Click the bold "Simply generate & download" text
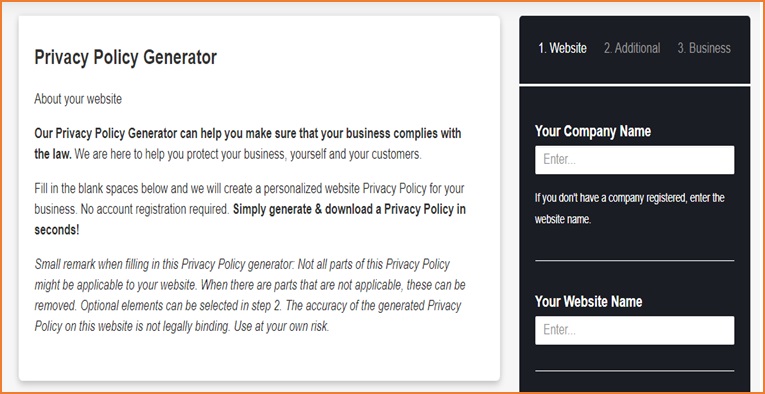Image resolution: width=765 pixels, height=394 pixels. (x=250, y=219)
